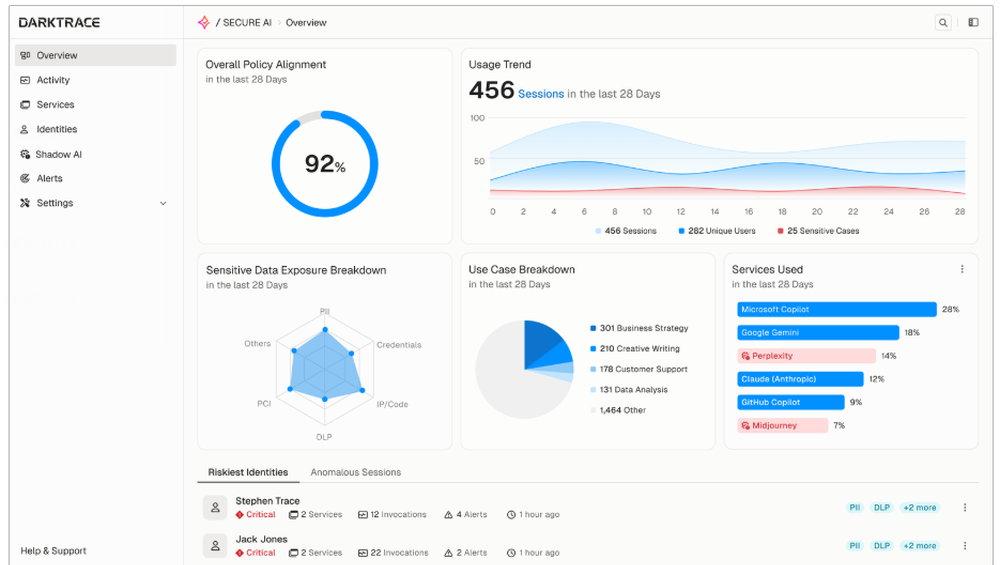1000x565 pixels.
Task: Click SECURE AI breadcrumb
Action: coord(247,22)
